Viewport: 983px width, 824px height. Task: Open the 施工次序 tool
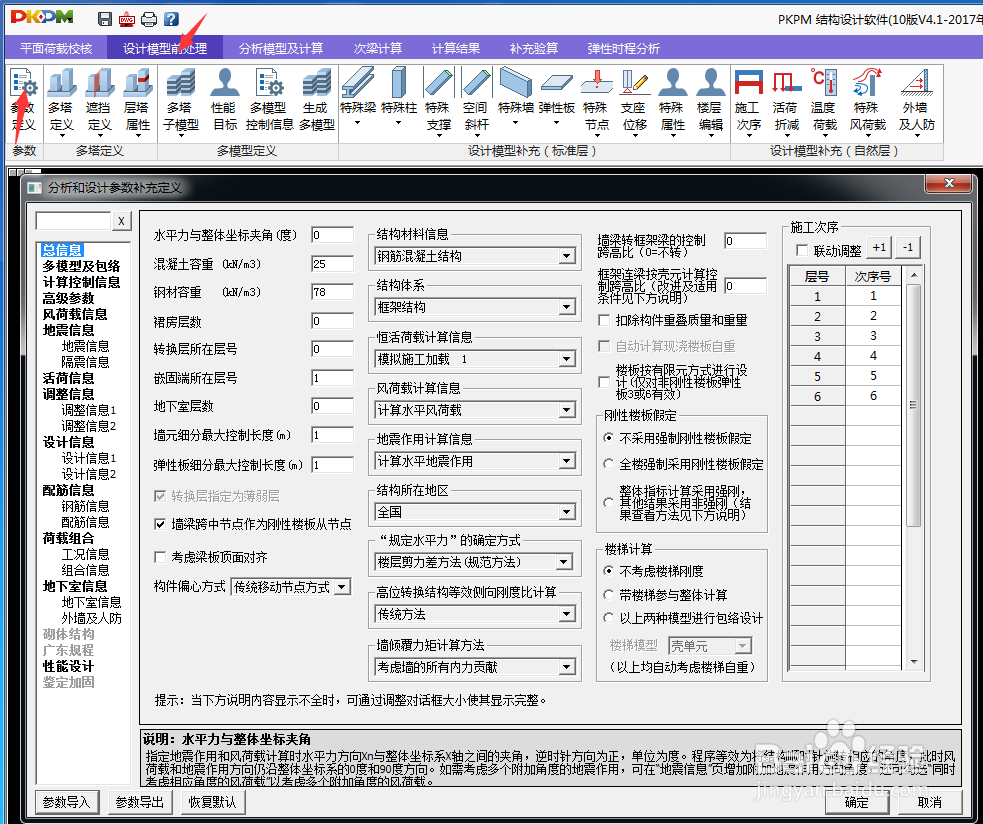coord(748,102)
